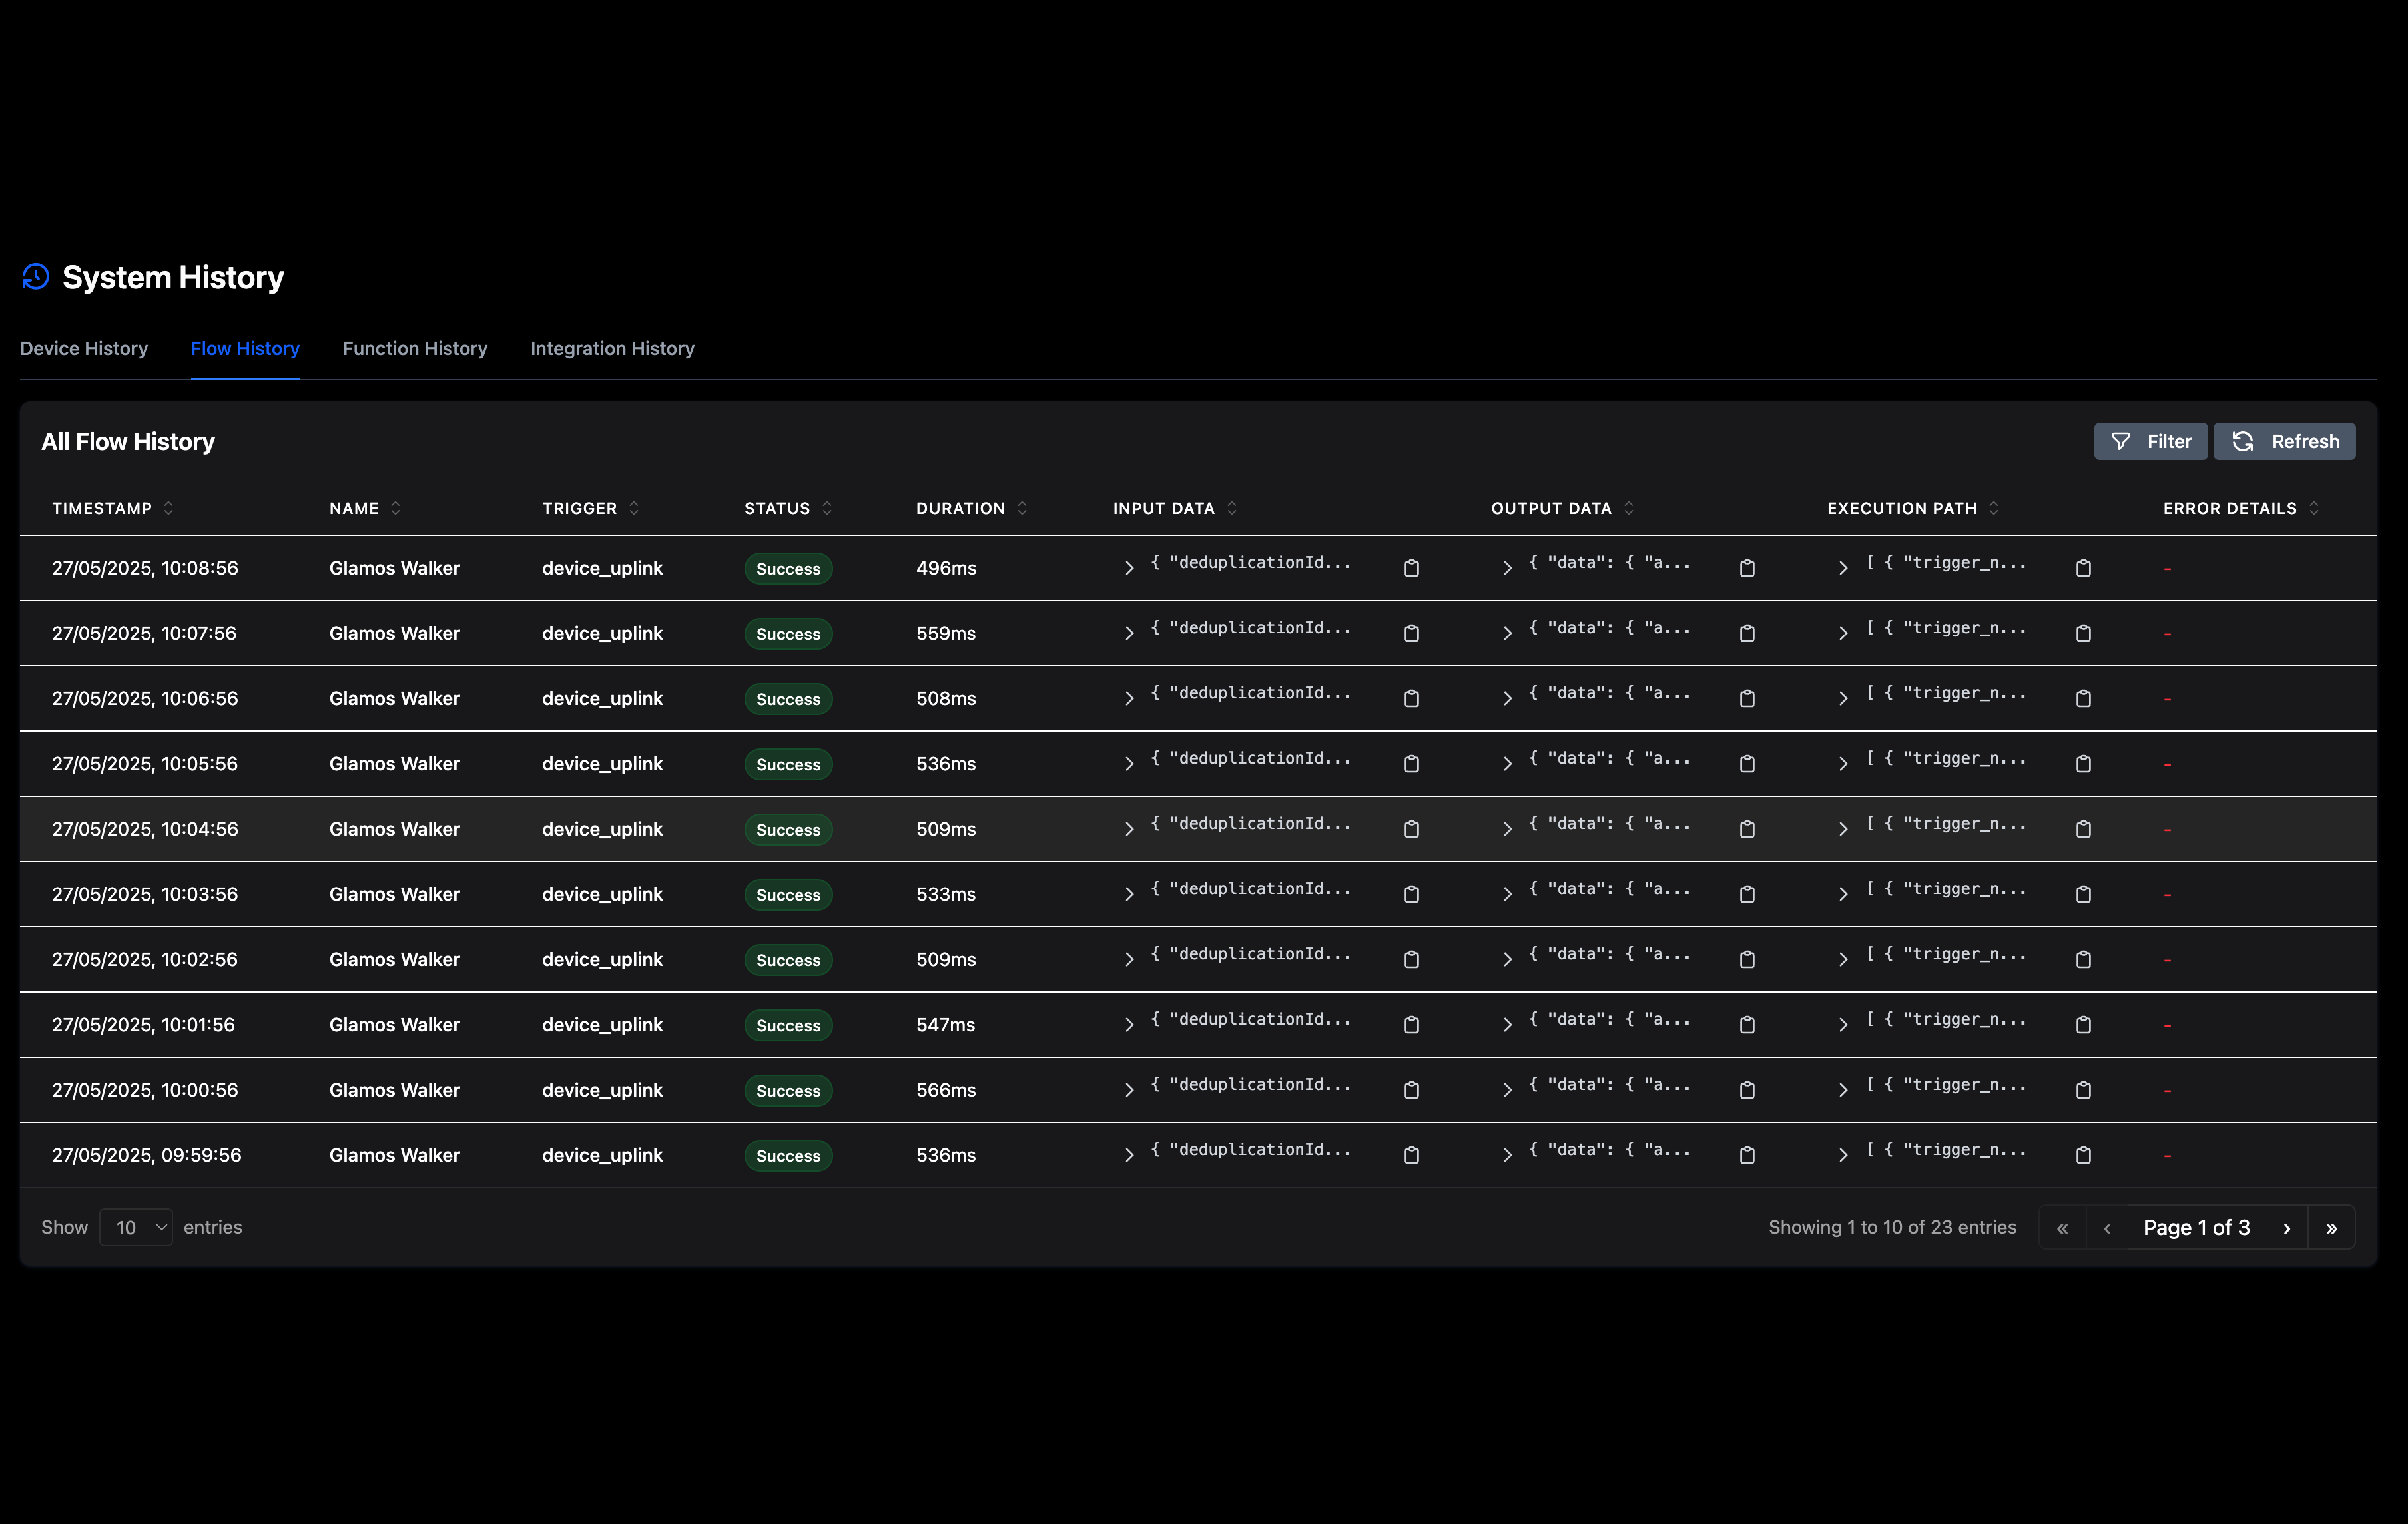This screenshot has height=1524, width=2408.
Task: Expand output data JSON for 10:08:56 row
Action: click(1507, 568)
